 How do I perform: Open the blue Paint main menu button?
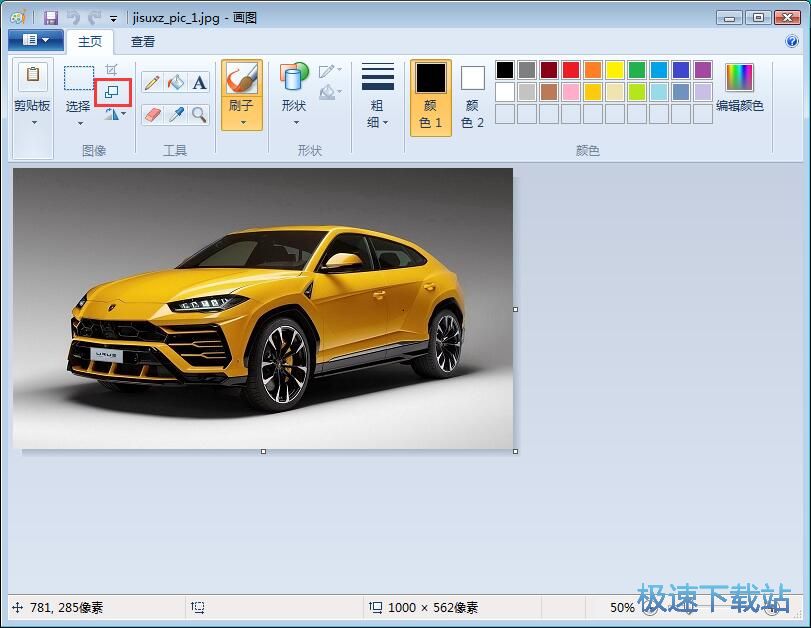point(36,40)
